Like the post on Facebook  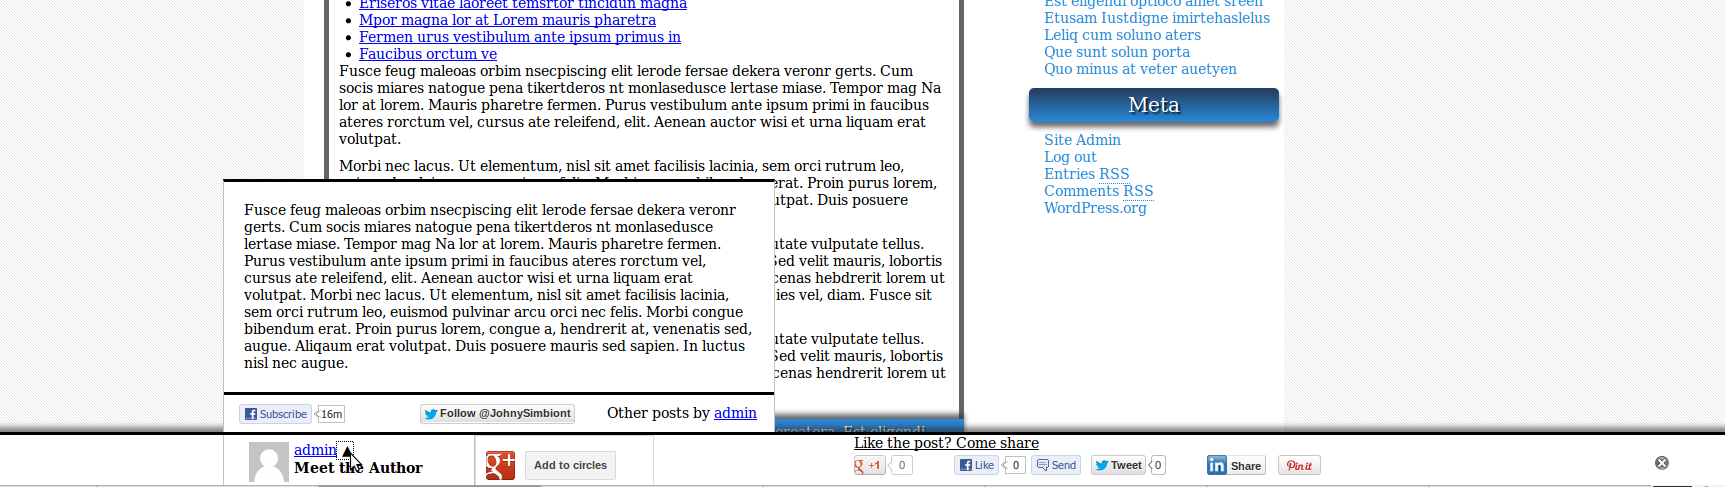tap(978, 465)
